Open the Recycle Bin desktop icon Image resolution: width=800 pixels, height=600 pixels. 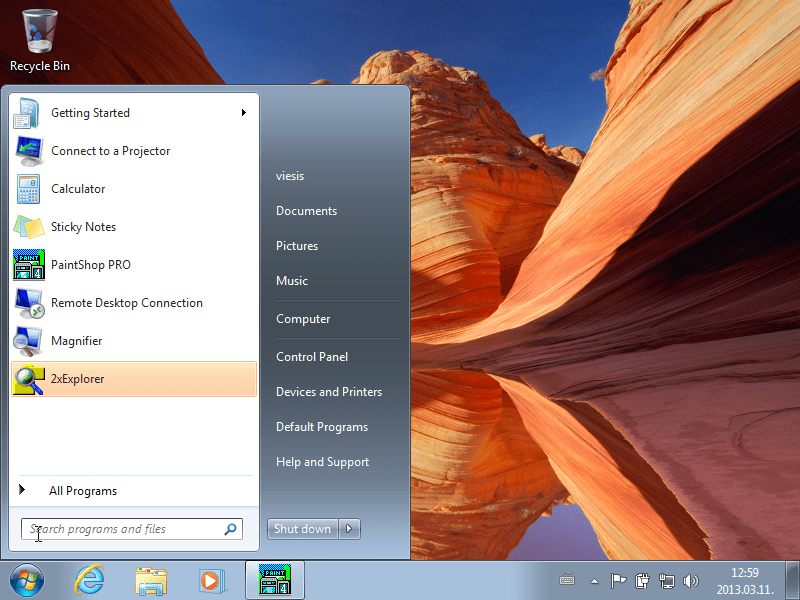[40, 41]
